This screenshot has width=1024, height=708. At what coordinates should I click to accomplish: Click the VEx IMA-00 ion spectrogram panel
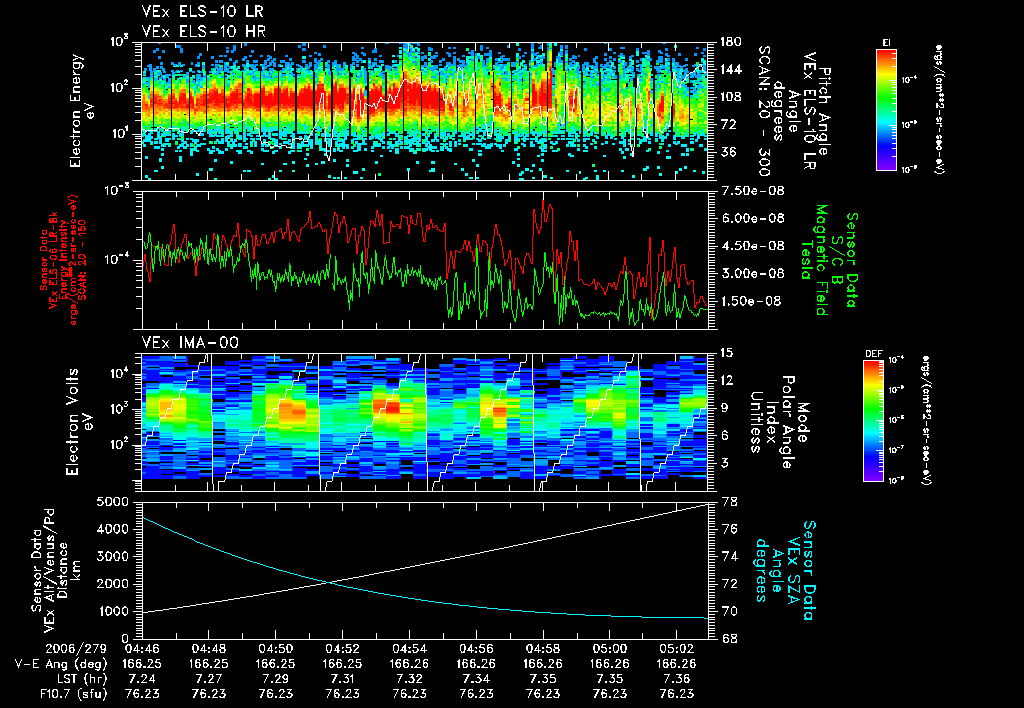424,422
